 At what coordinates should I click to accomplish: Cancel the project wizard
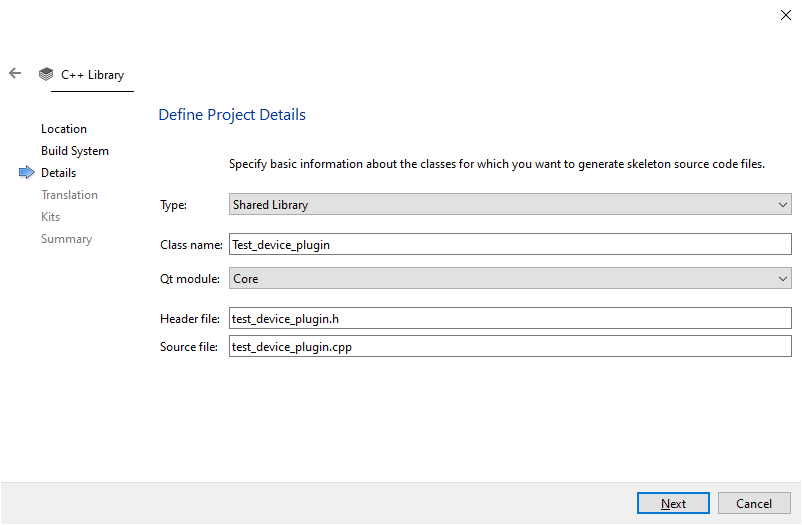tap(754, 504)
